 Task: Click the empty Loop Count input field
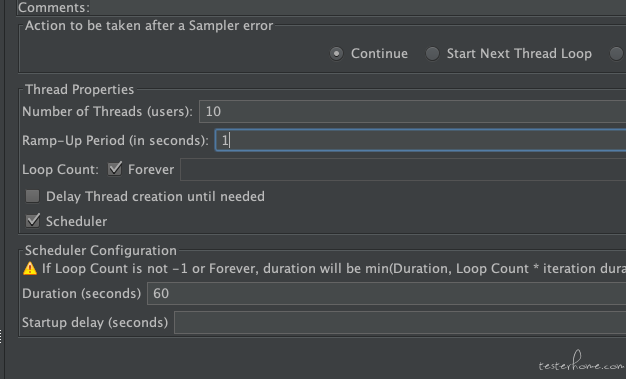coord(403,169)
